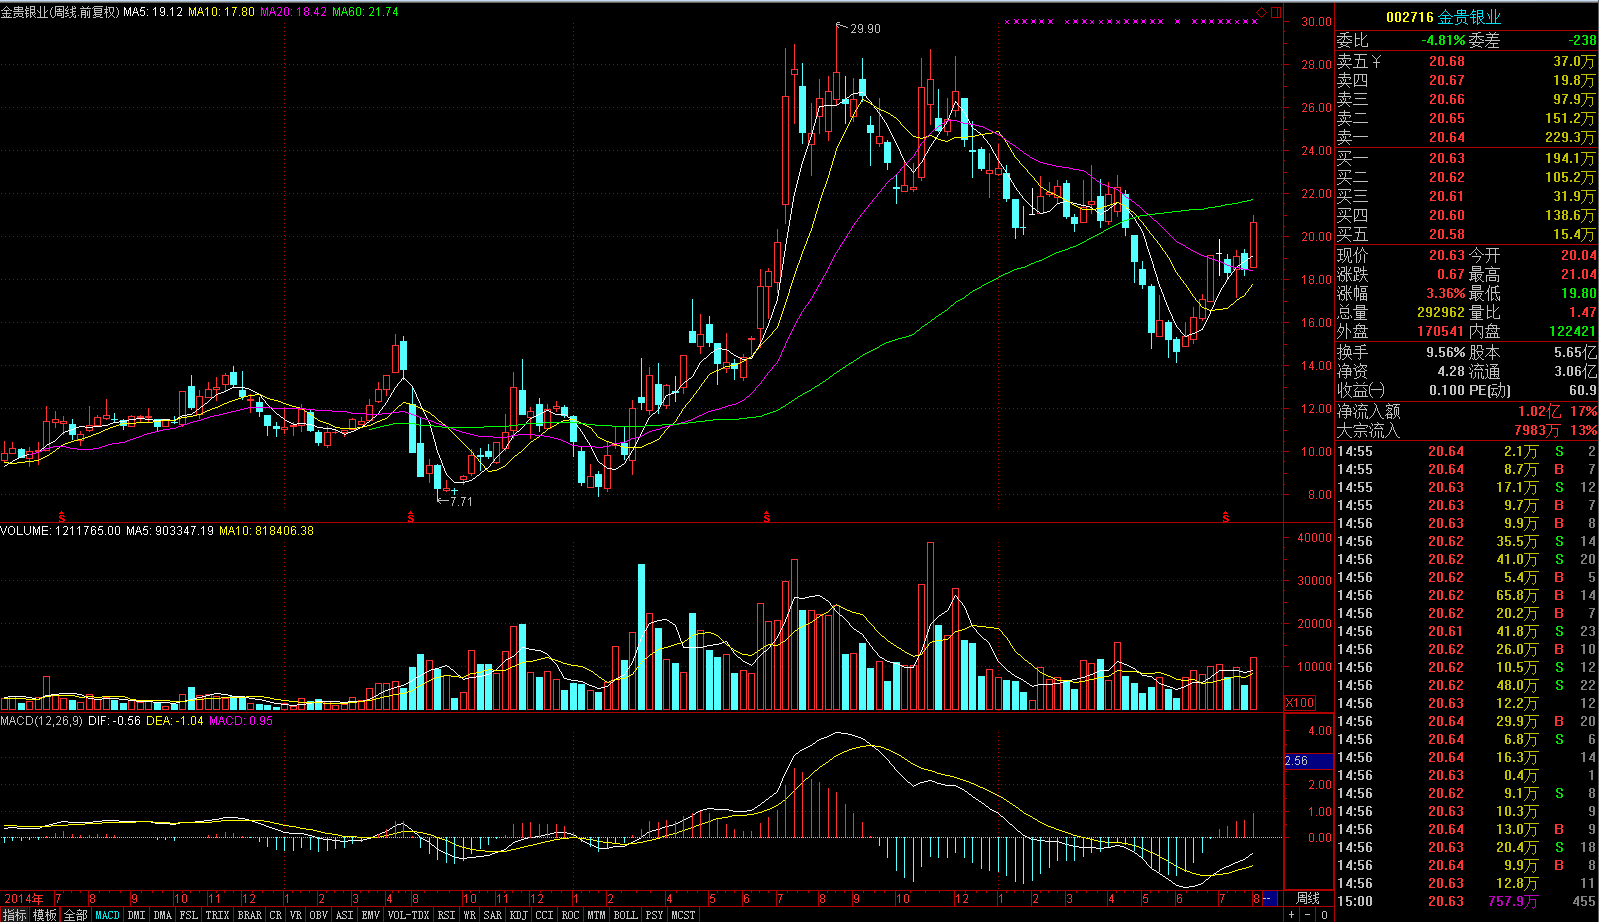
Task: Select the 买一 bid row at 20.63
Action: (1466, 159)
